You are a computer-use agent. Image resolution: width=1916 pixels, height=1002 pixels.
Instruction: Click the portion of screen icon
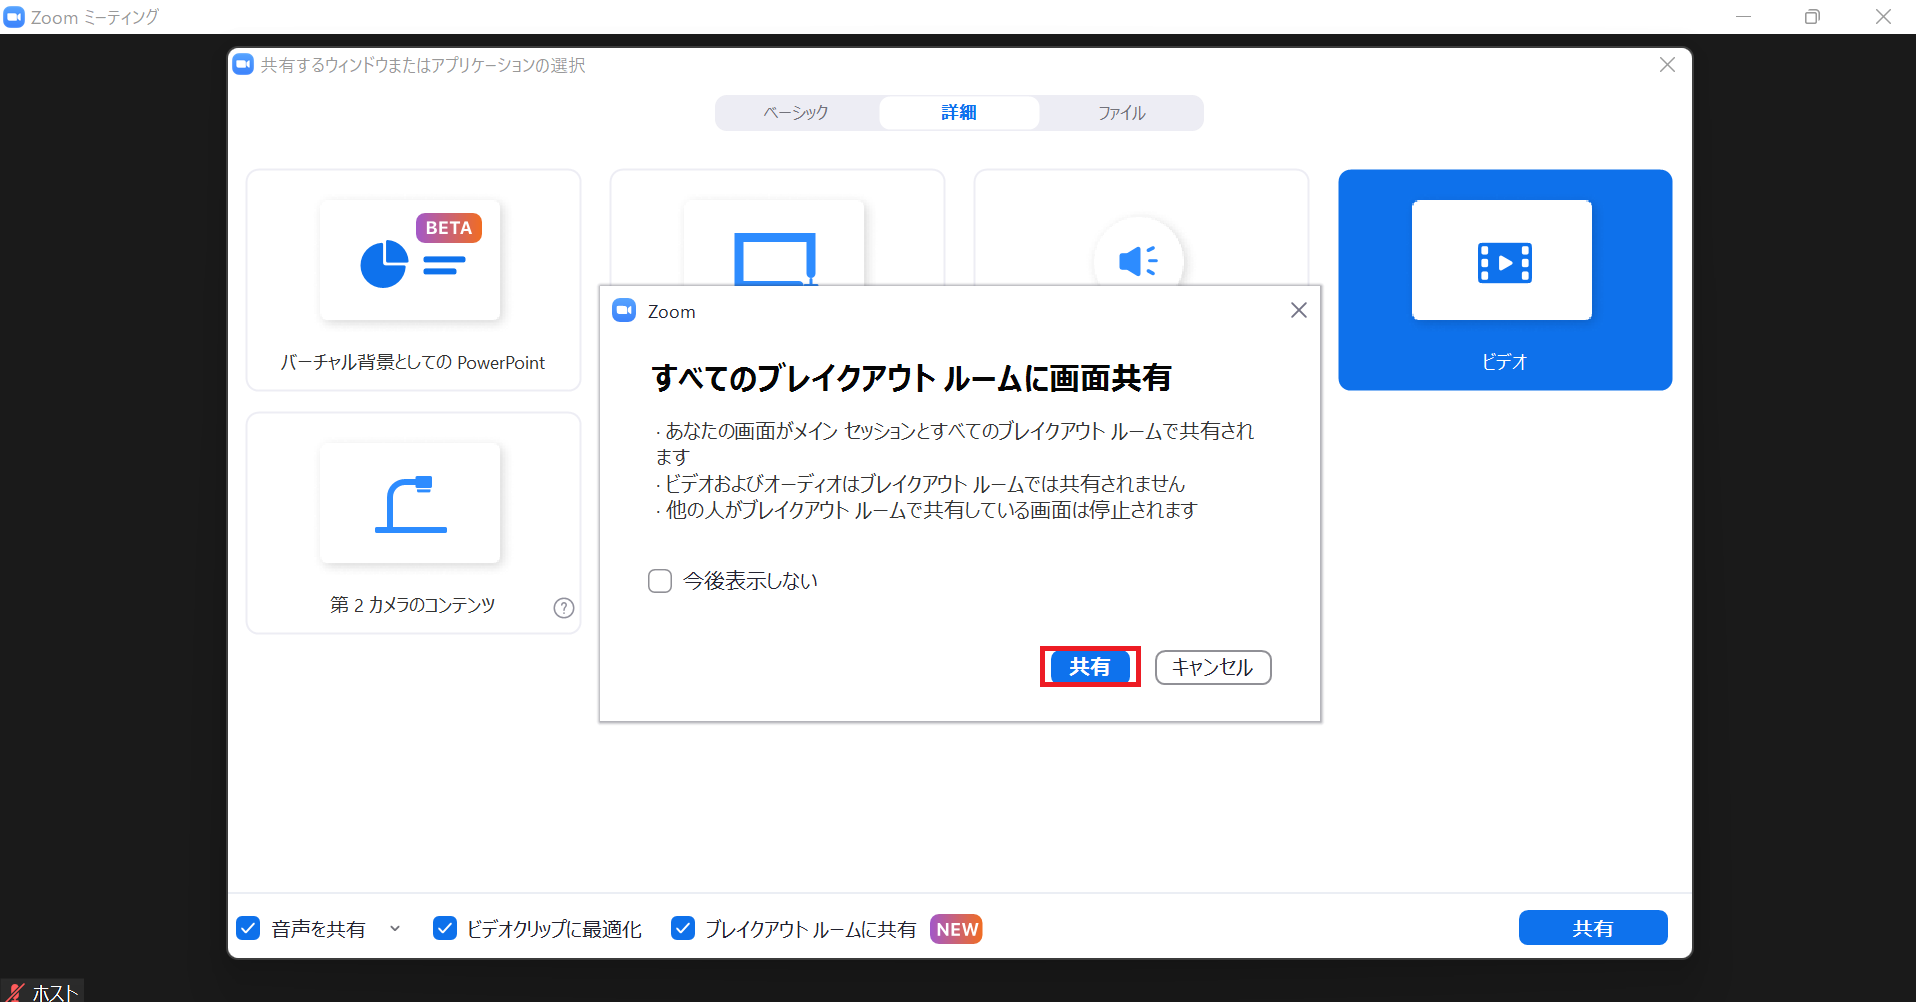click(774, 258)
